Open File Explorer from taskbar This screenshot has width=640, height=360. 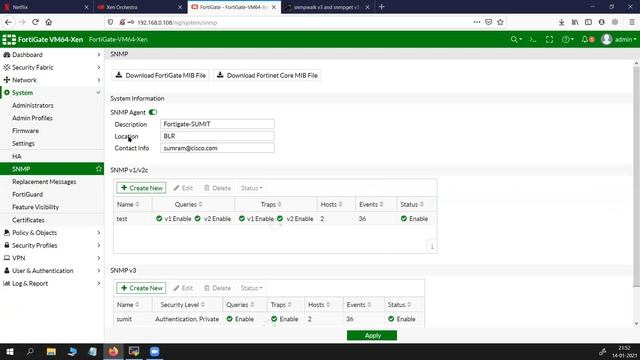click(x=51, y=351)
